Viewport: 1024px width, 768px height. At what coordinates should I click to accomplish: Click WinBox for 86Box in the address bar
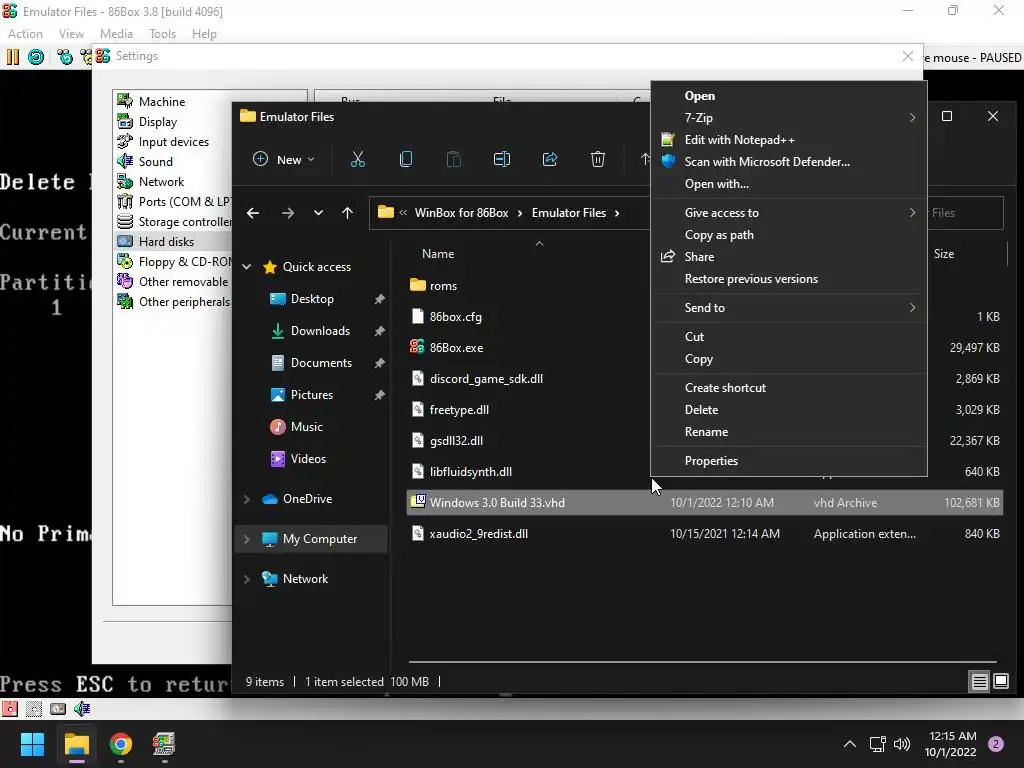click(x=461, y=213)
